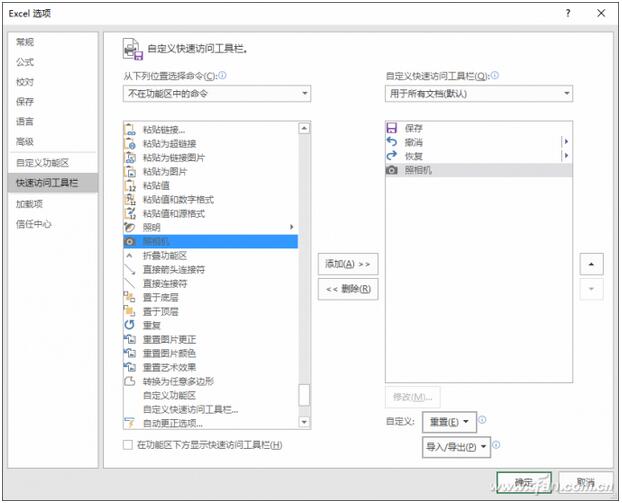Viewport: 622px width, 503px height.
Task: Click the info icon beside 导入/导出
Action: coord(496,445)
